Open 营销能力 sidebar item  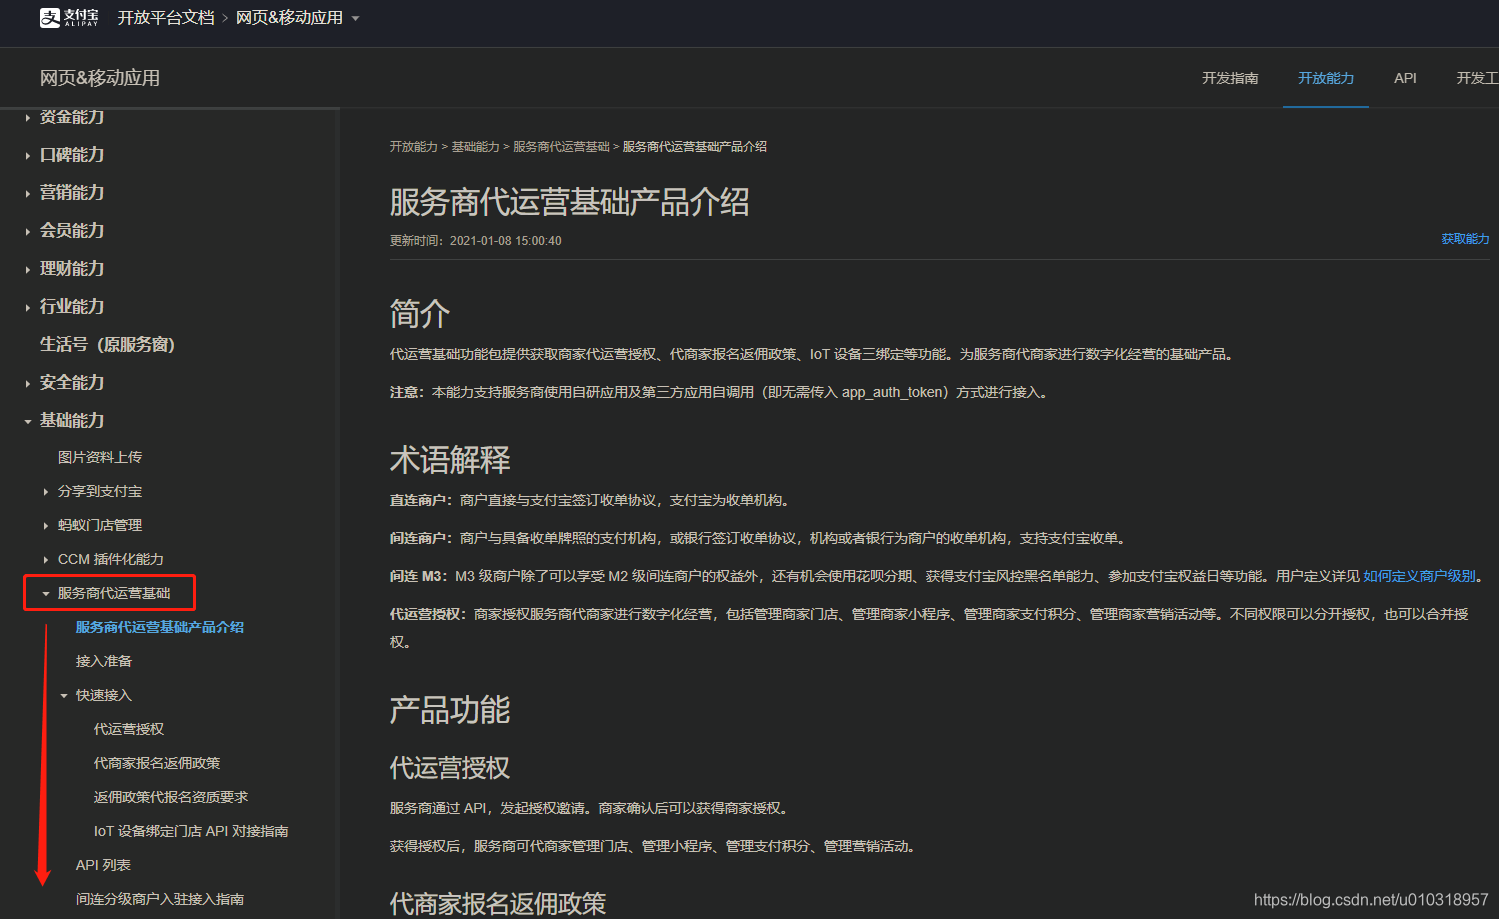point(72,193)
